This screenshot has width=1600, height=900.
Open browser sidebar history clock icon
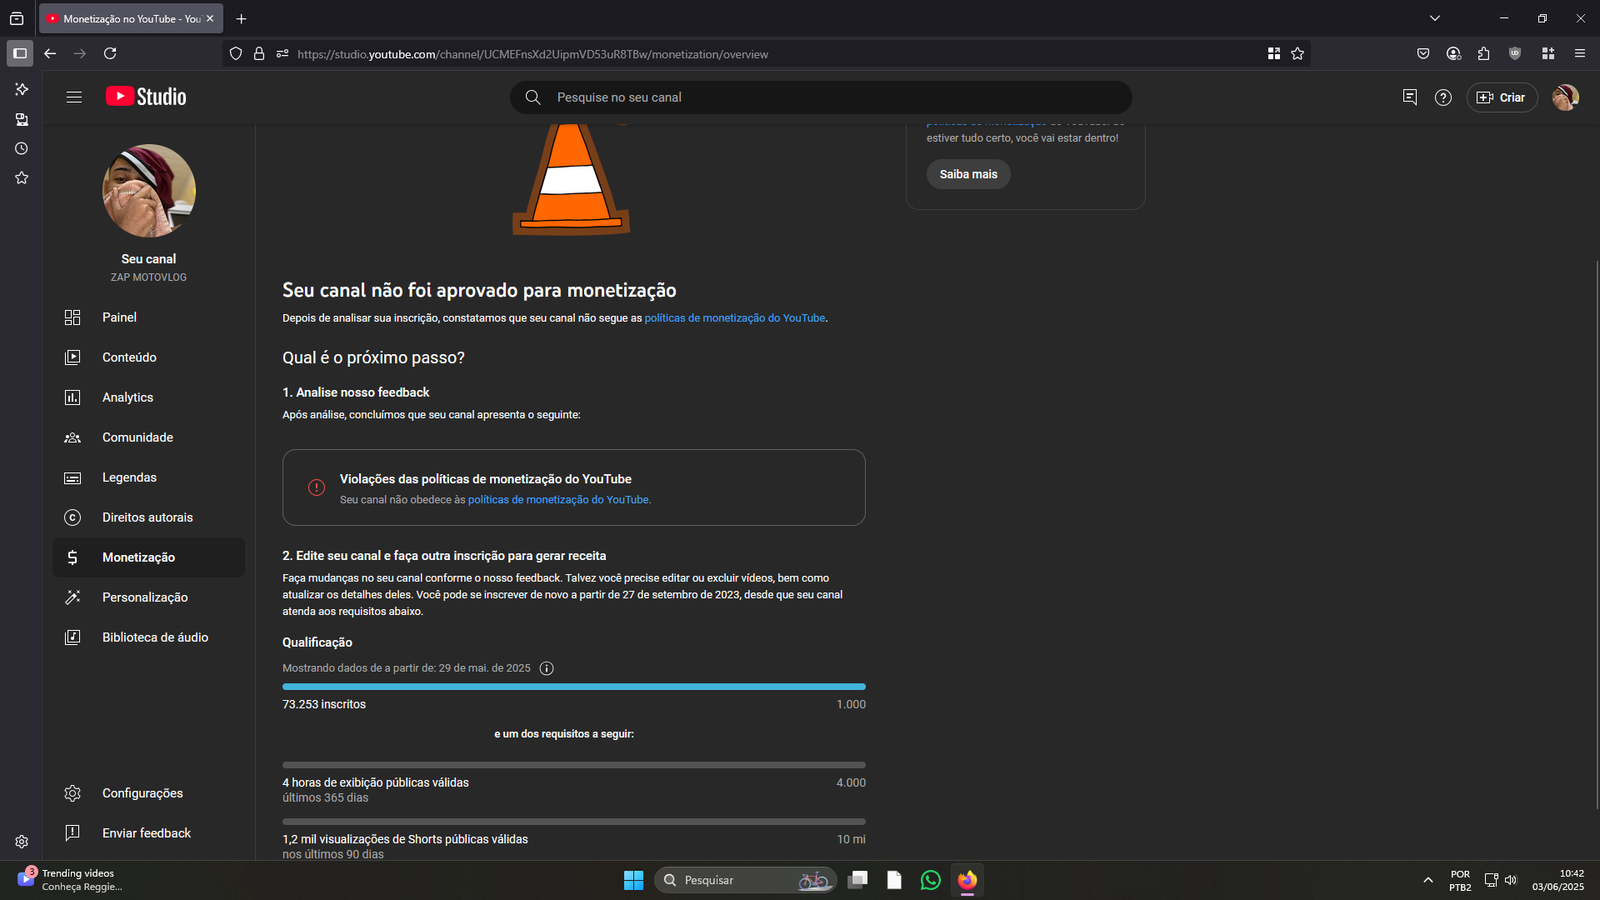pyautogui.click(x=21, y=148)
